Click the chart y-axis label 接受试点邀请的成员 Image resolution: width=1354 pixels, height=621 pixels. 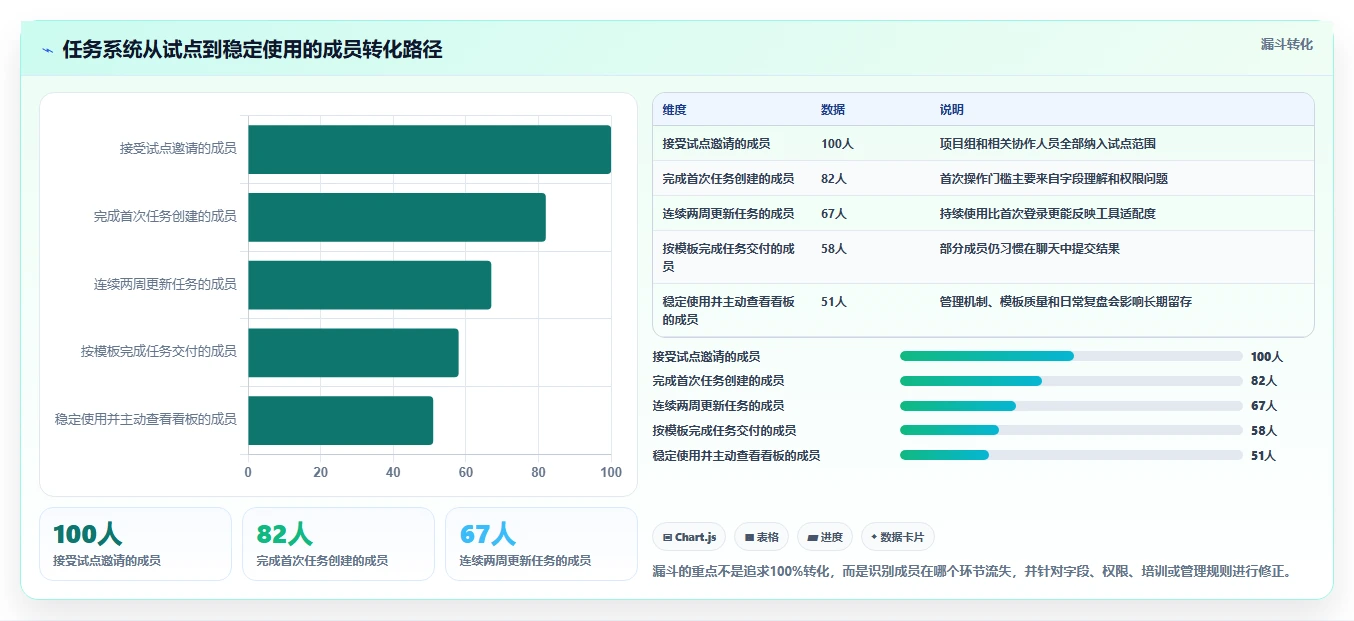click(178, 149)
